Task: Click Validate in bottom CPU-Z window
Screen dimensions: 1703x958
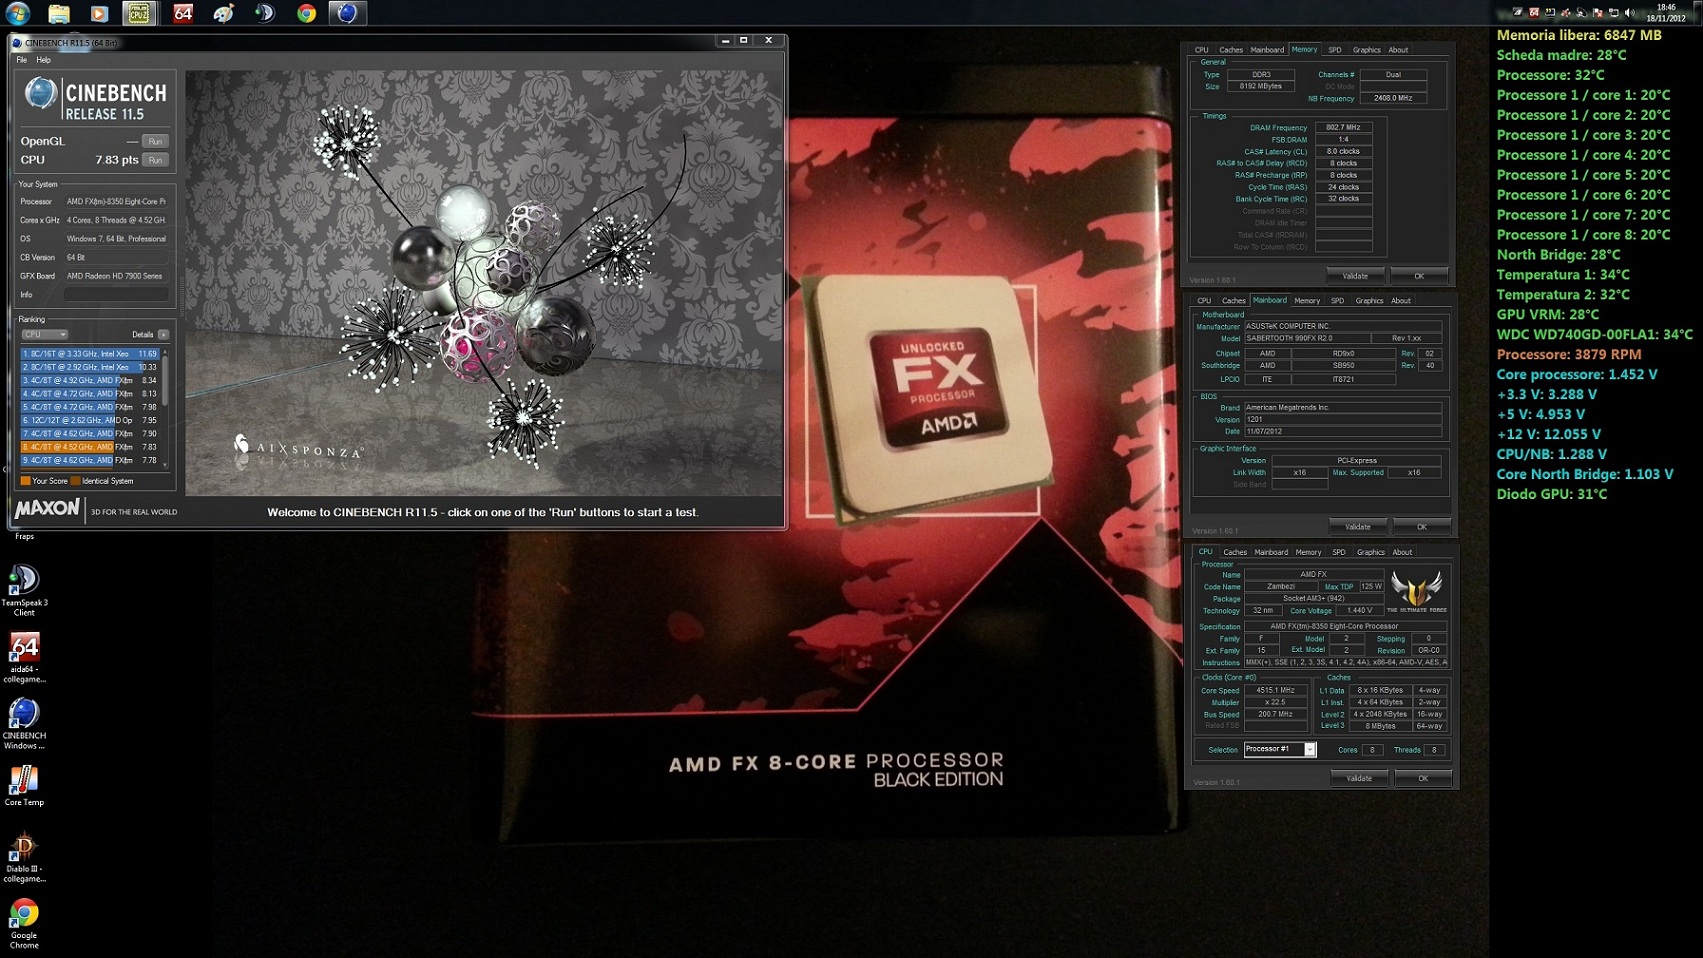Action: coord(1359,778)
